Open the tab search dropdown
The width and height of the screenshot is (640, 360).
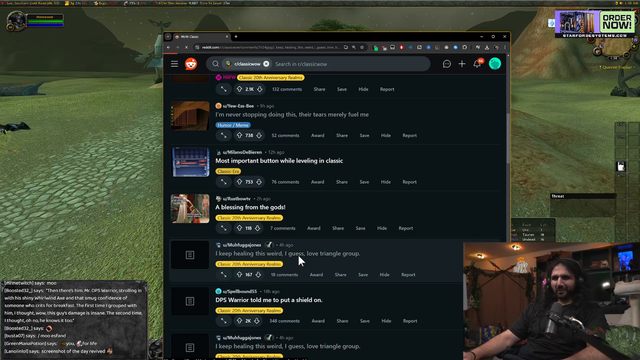point(168,37)
